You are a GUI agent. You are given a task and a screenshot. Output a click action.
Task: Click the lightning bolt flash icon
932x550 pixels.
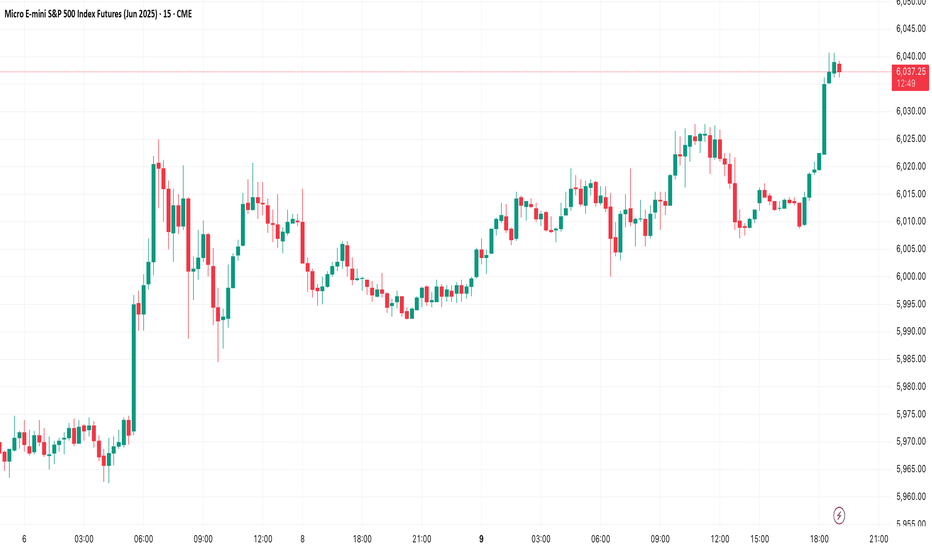point(839,515)
